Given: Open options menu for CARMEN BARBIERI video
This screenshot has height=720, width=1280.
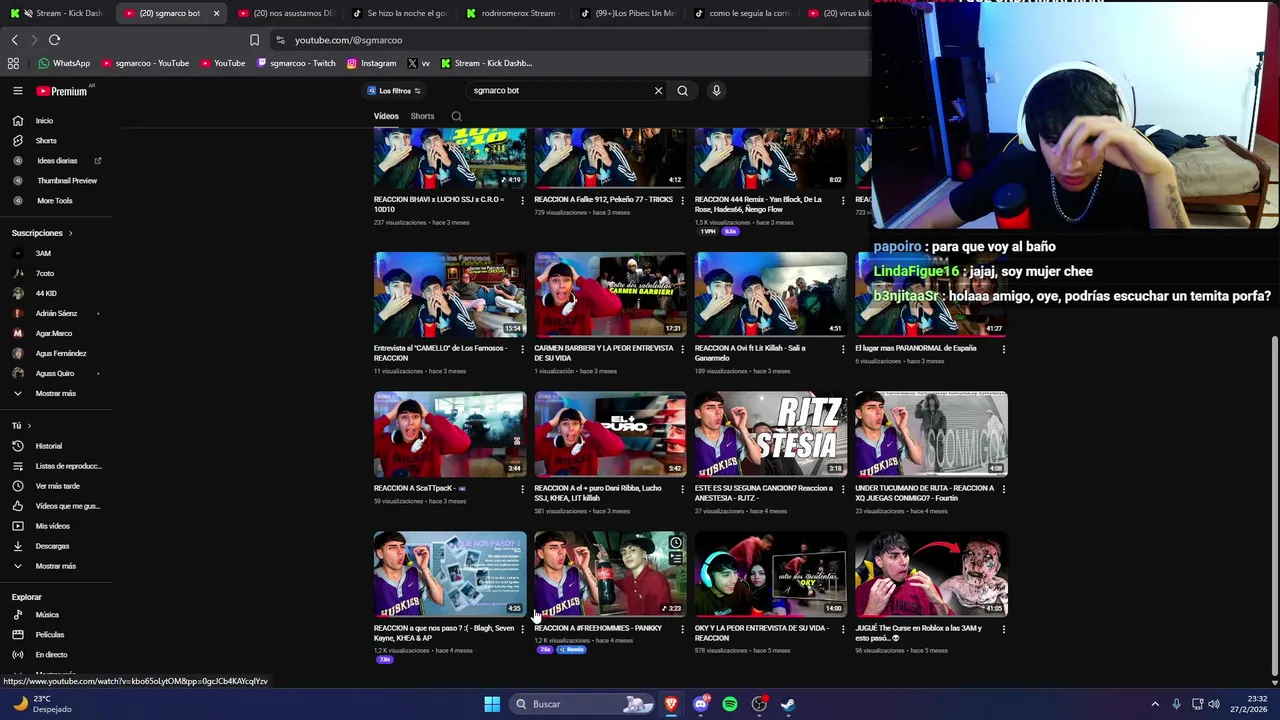Looking at the screenshot, I should point(682,349).
